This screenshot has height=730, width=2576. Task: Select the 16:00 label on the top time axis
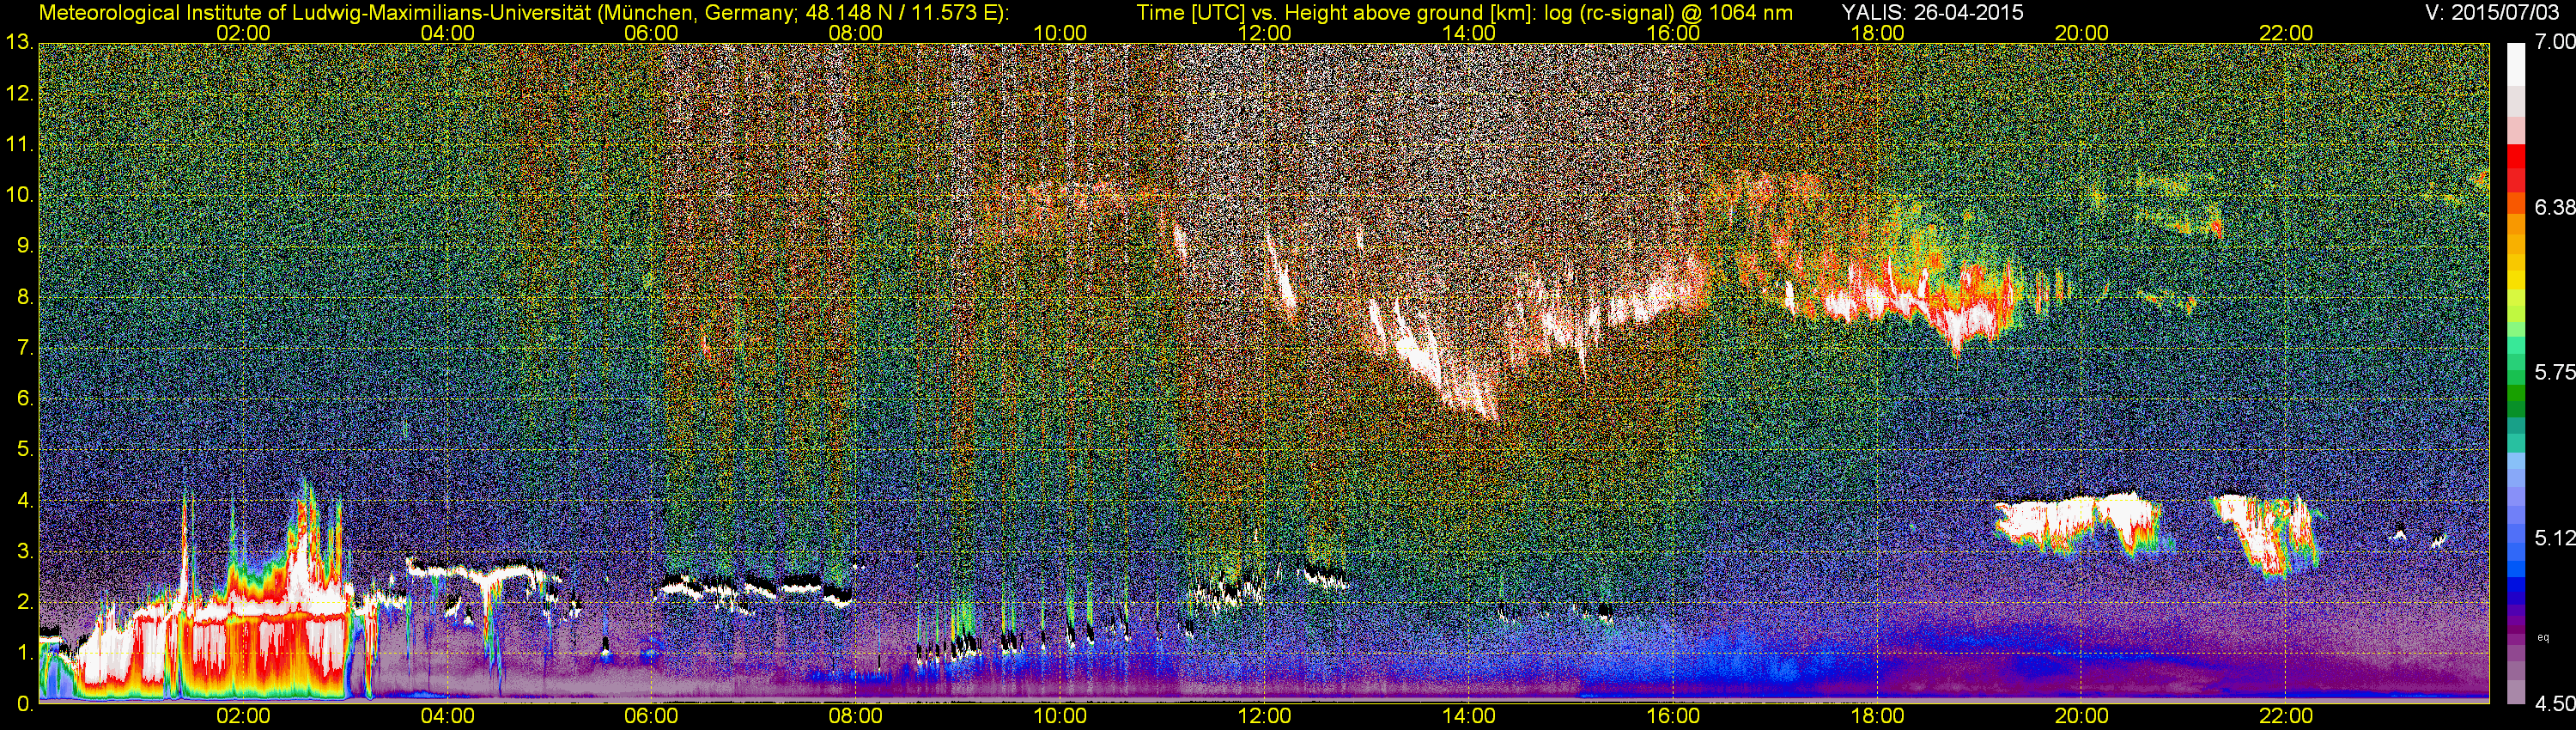(1673, 33)
